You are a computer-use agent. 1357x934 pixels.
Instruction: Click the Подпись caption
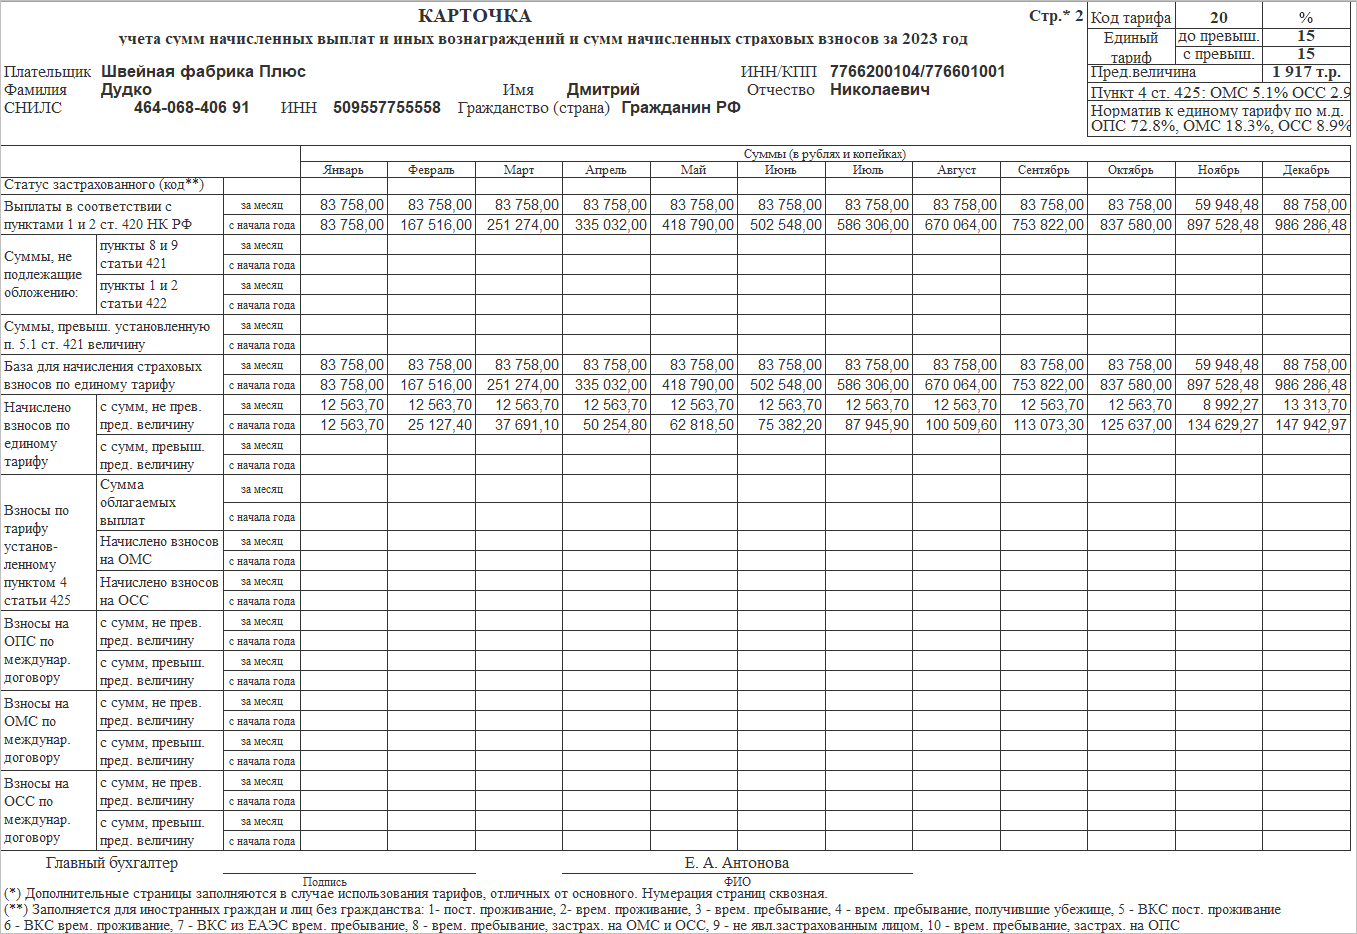click(x=325, y=882)
